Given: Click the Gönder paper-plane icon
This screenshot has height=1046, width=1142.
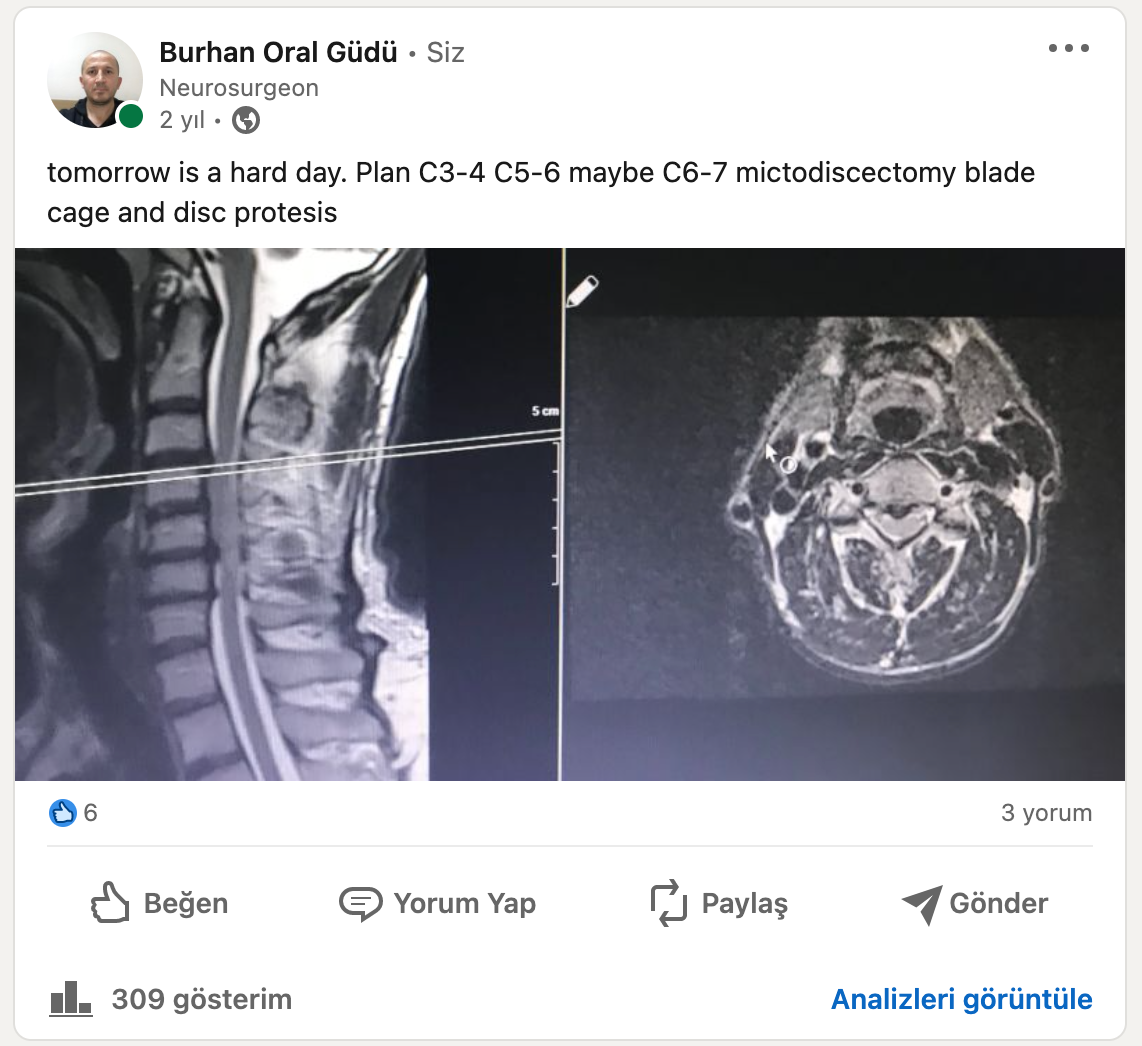Looking at the screenshot, I should [922, 905].
